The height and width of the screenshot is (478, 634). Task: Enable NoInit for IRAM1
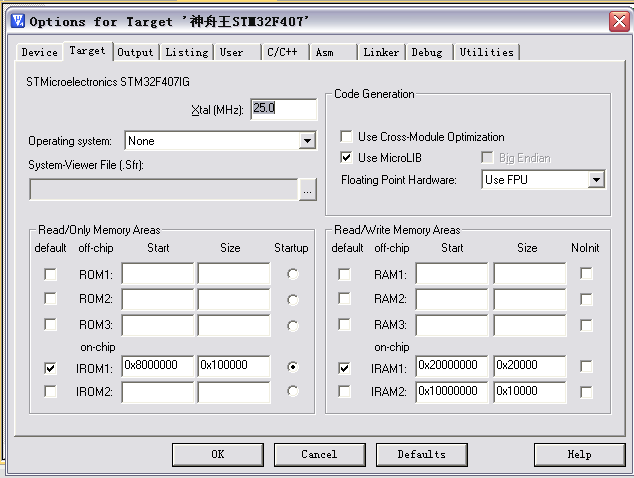point(586,366)
